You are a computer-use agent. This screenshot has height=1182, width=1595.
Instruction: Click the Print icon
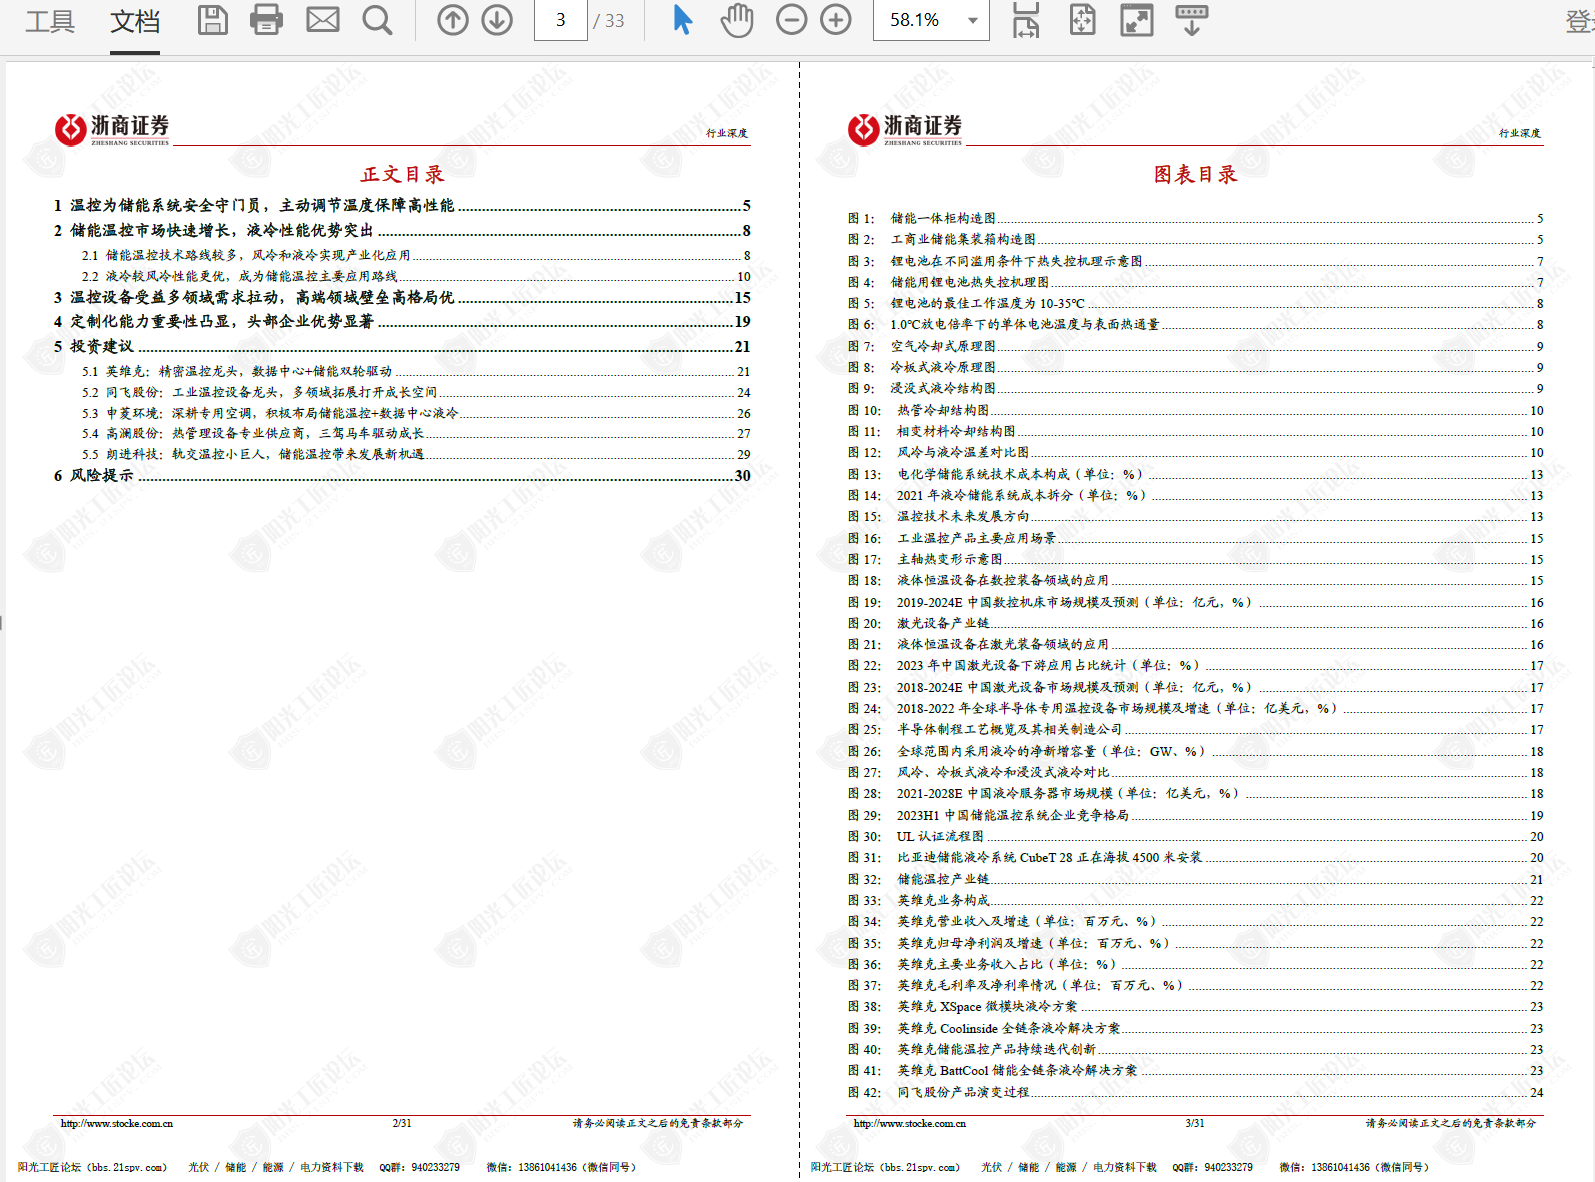(266, 20)
